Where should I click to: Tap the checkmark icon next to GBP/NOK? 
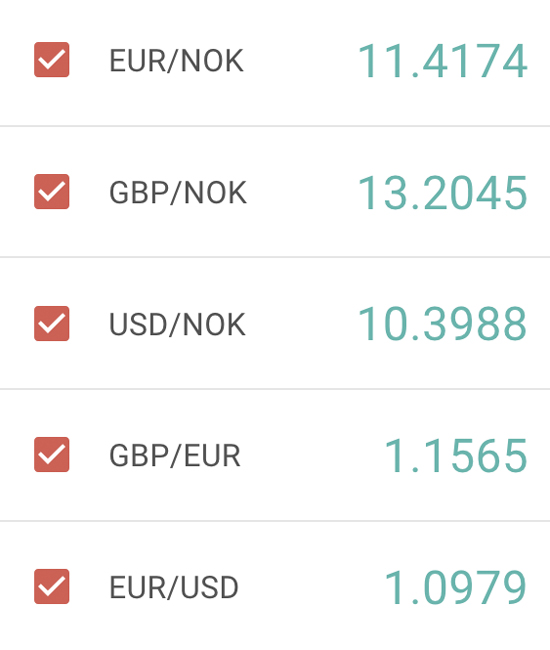[51, 192]
